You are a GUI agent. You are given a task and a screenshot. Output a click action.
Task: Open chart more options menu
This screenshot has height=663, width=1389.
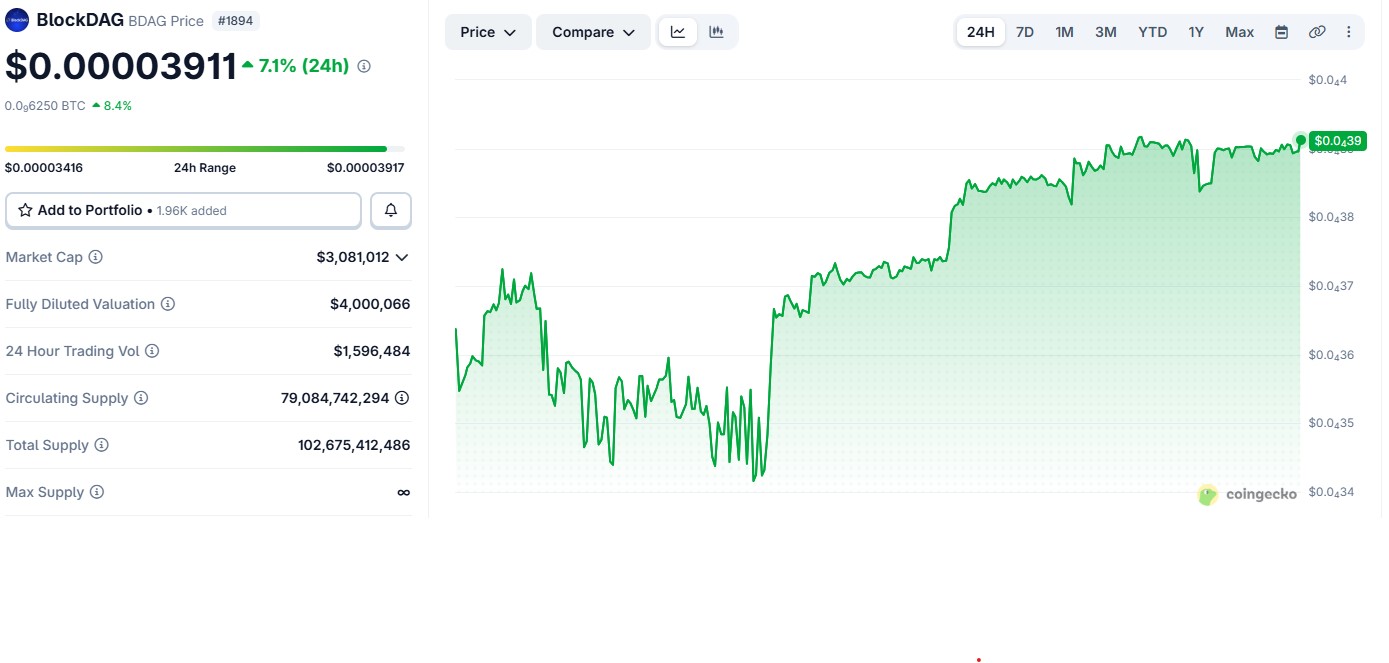click(1348, 32)
